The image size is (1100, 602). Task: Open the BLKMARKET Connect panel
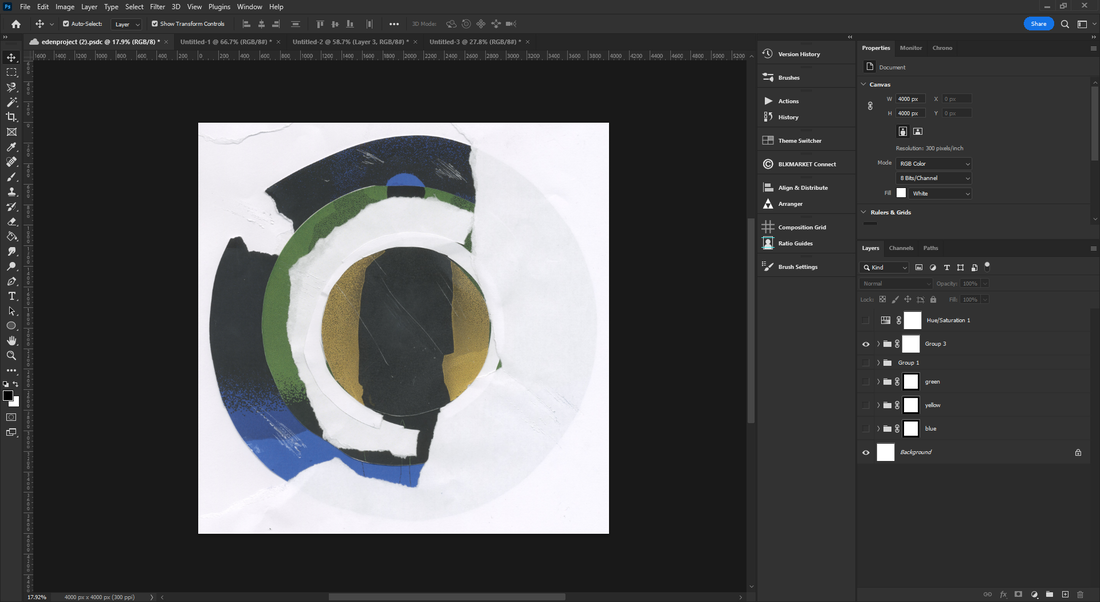coord(807,164)
